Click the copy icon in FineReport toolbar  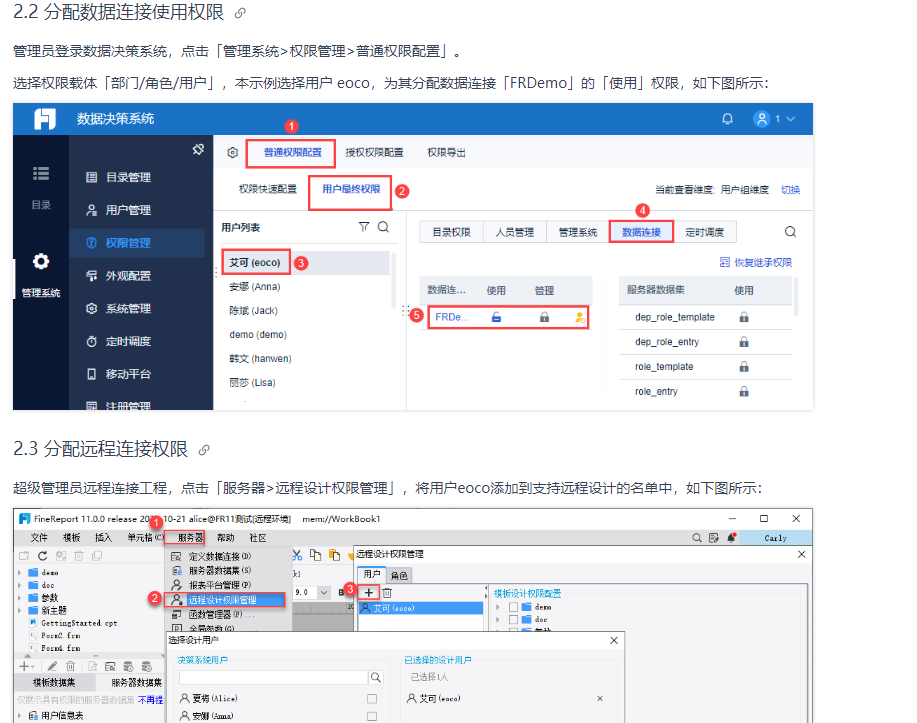pos(315,555)
